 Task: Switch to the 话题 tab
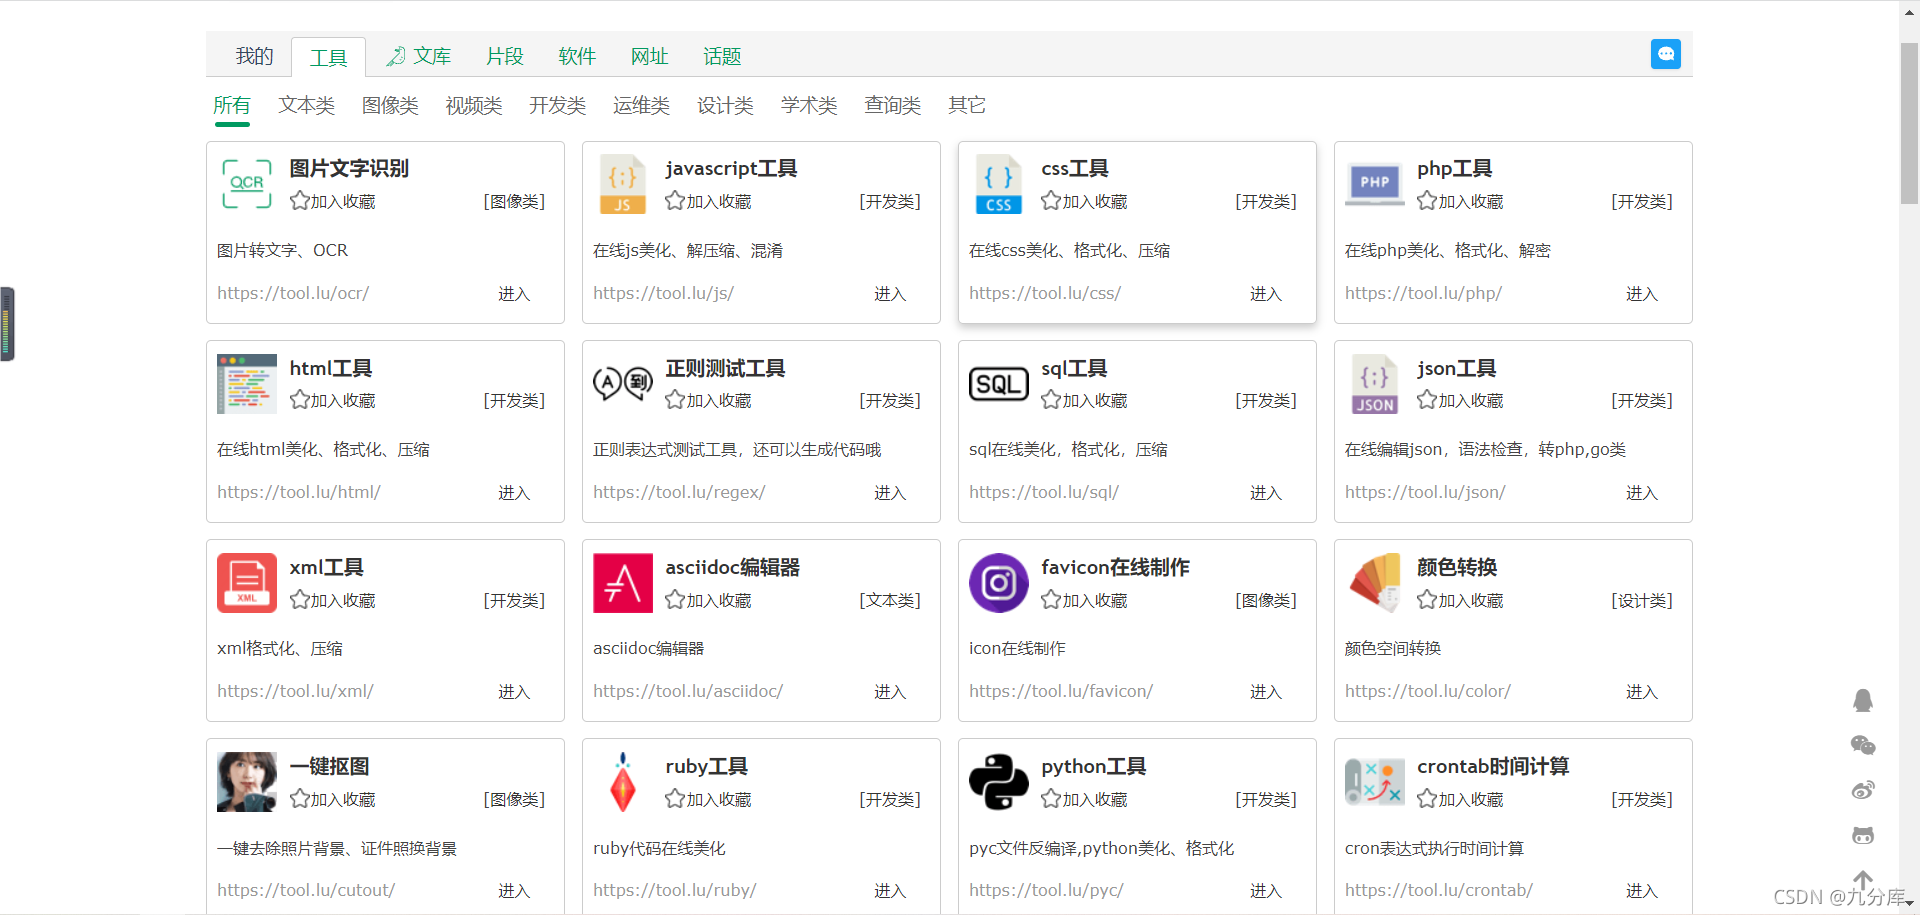click(722, 56)
